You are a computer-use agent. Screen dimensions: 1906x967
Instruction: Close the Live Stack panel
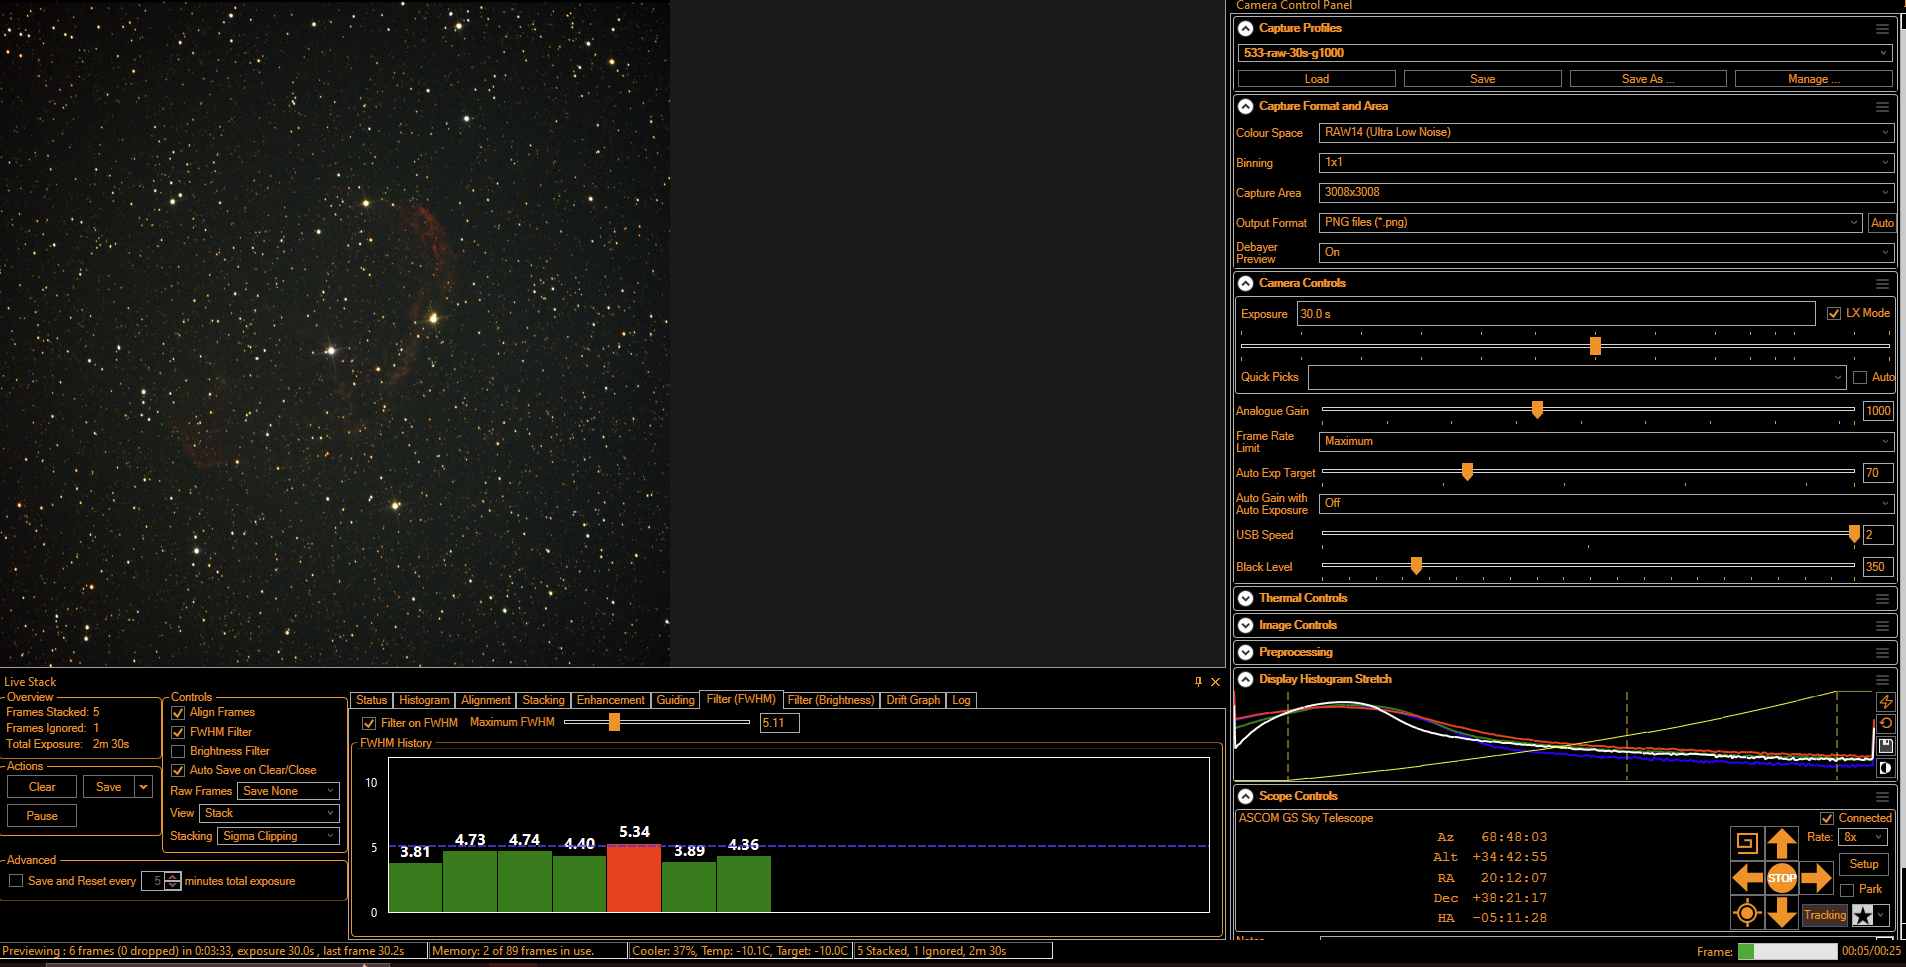1215,682
